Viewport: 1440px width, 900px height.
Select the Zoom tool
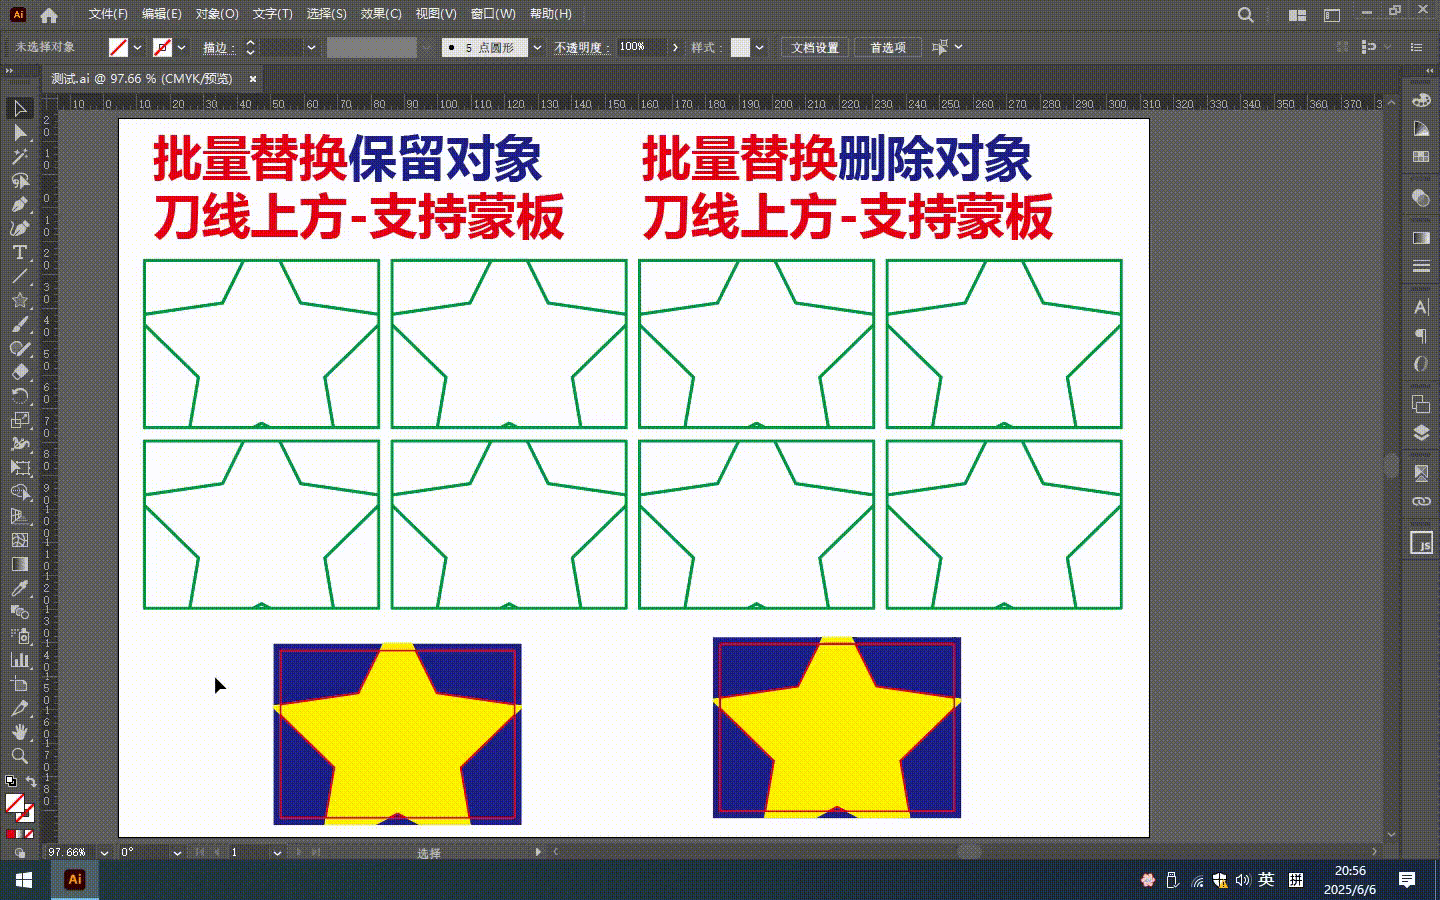pos(19,756)
